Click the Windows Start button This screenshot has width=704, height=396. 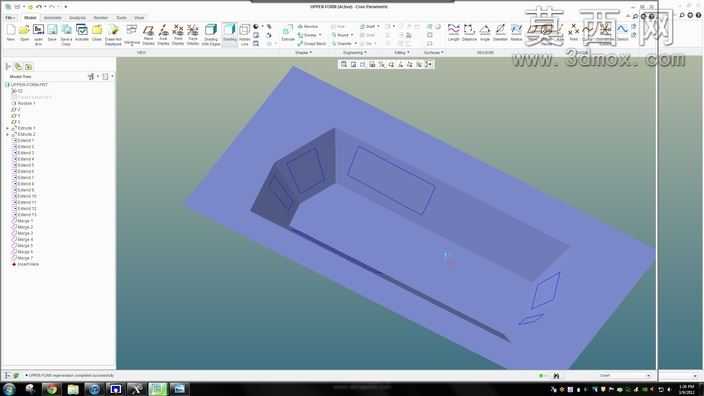(x=9, y=389)
